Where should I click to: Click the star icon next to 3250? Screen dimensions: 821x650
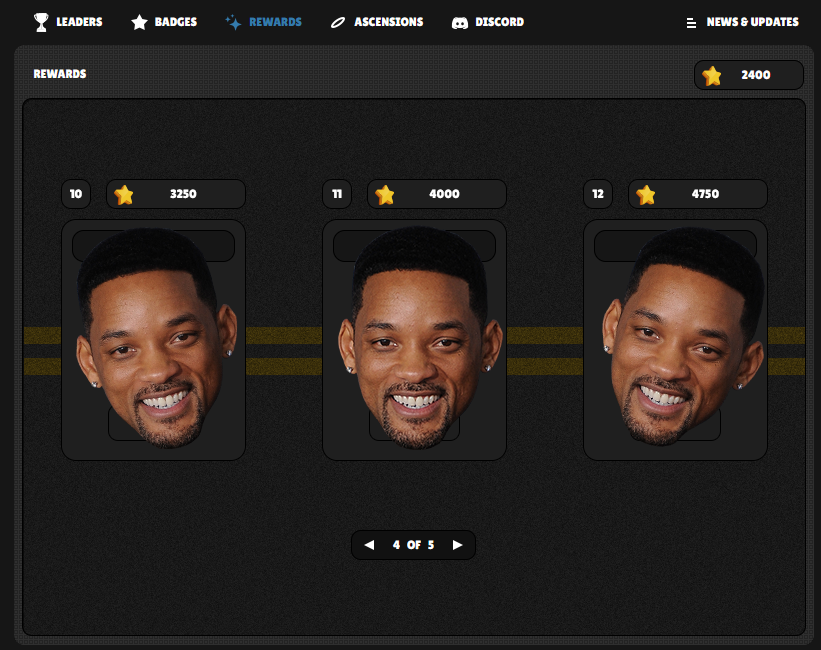(x=124, y=195)
